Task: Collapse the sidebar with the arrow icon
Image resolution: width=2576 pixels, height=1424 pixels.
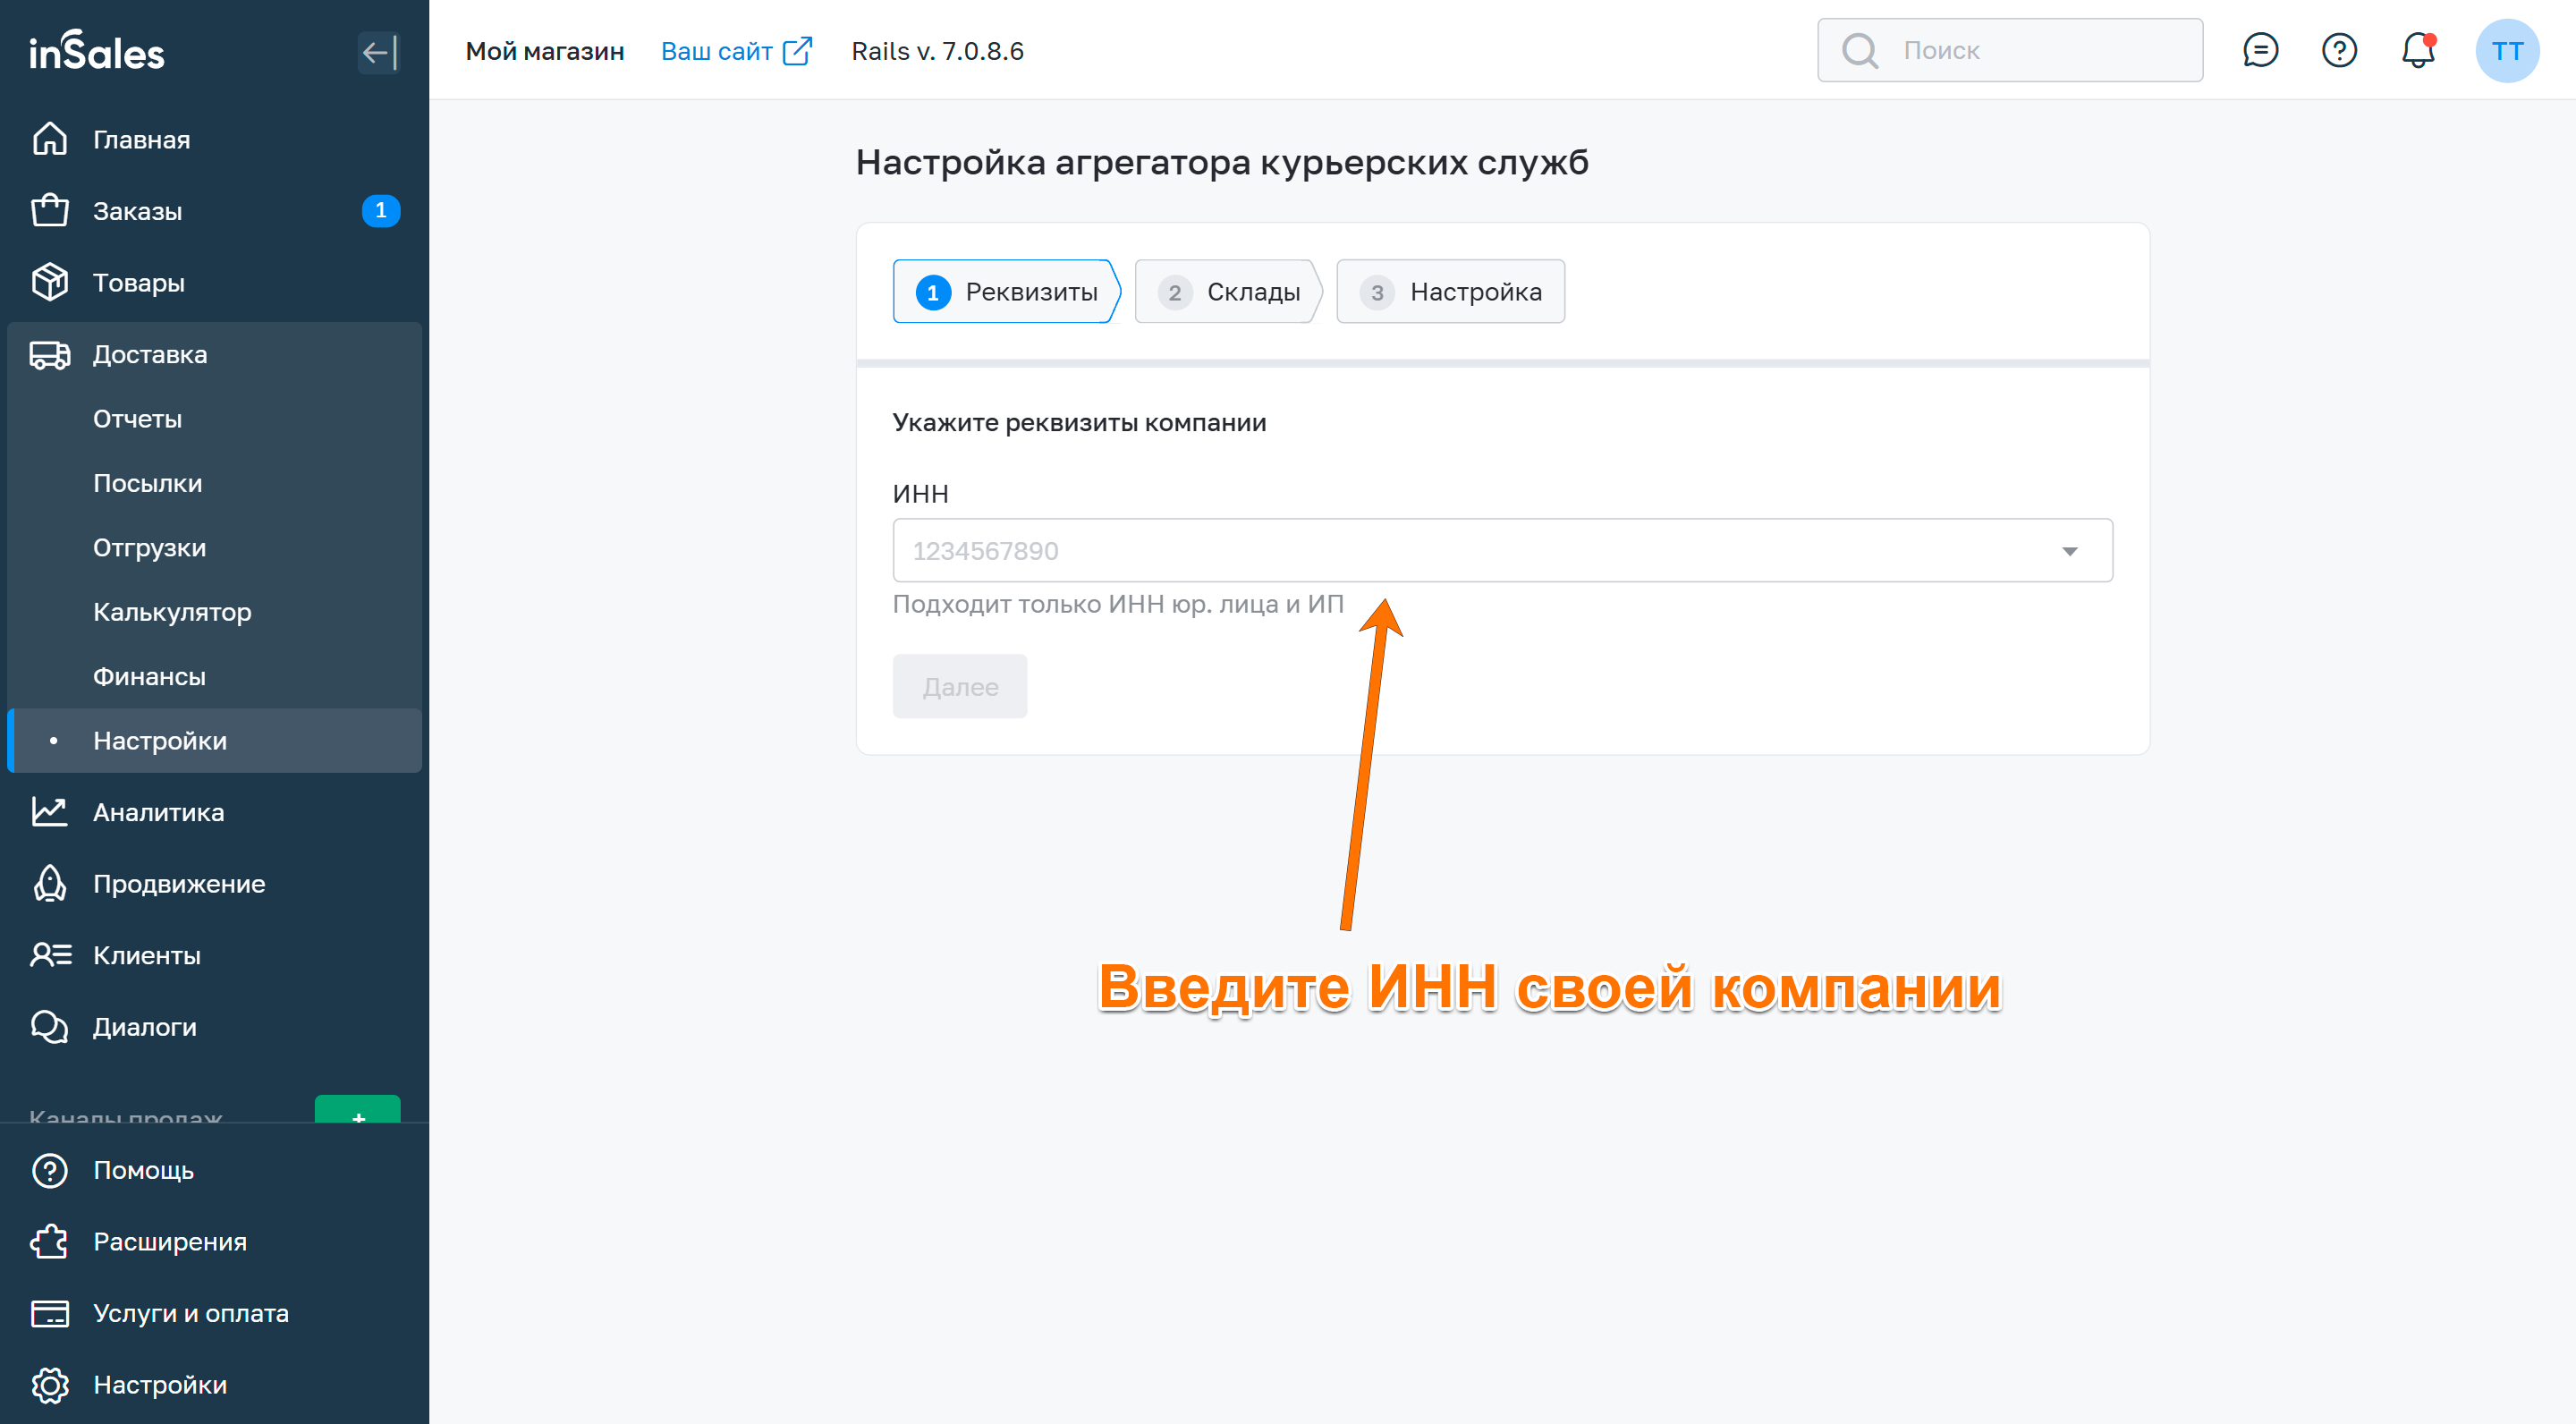Action: [x=379, y=52]
